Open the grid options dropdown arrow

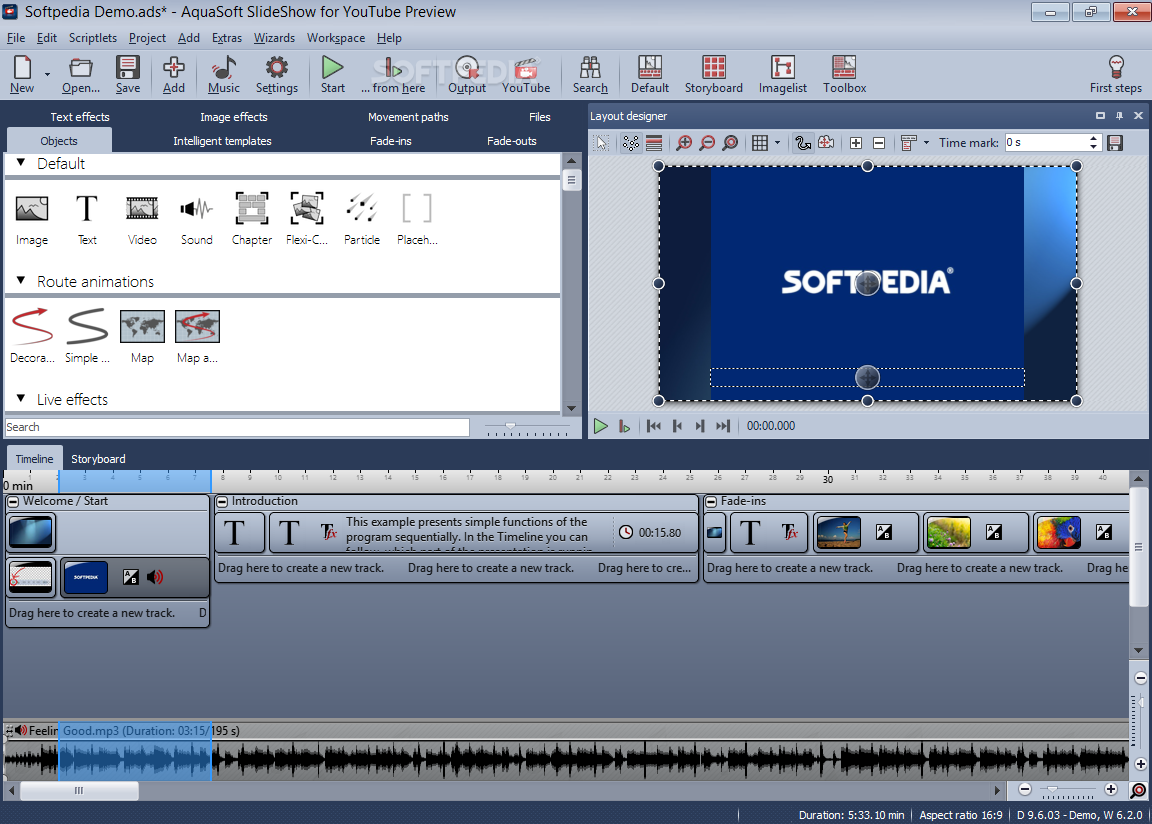click(x=777, y=143)
